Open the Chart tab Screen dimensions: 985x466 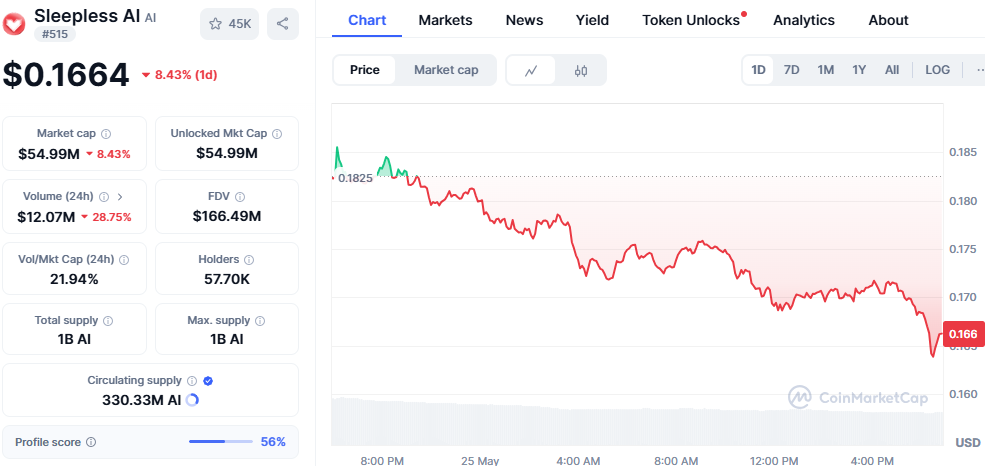point(367,20)
